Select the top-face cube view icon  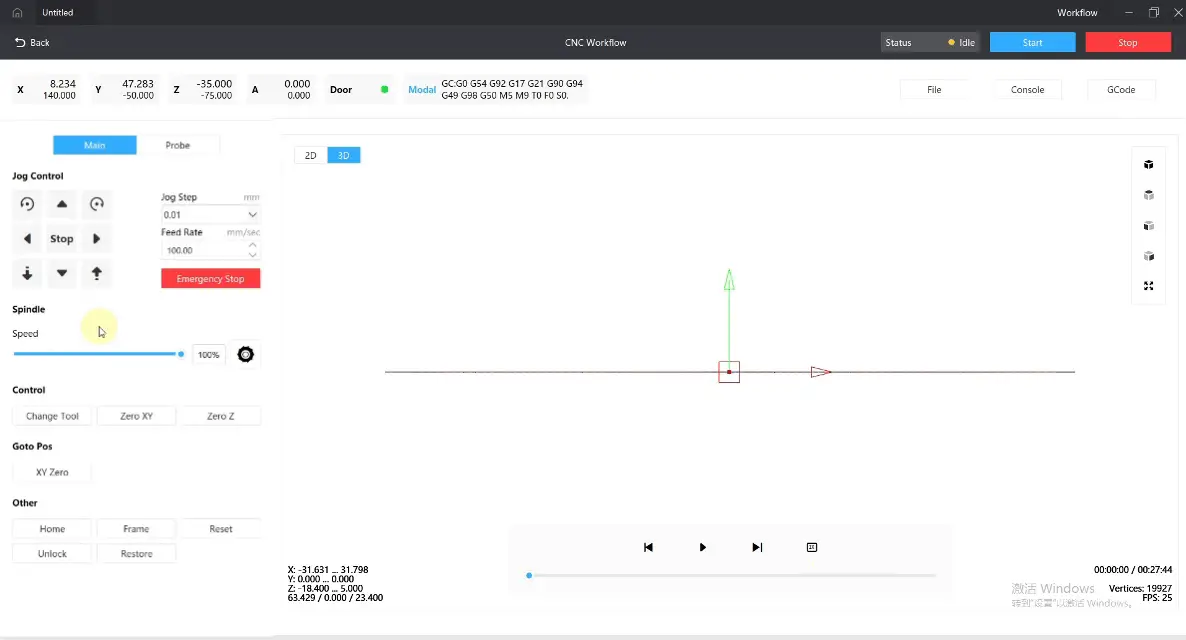[x=1149, y=195]
